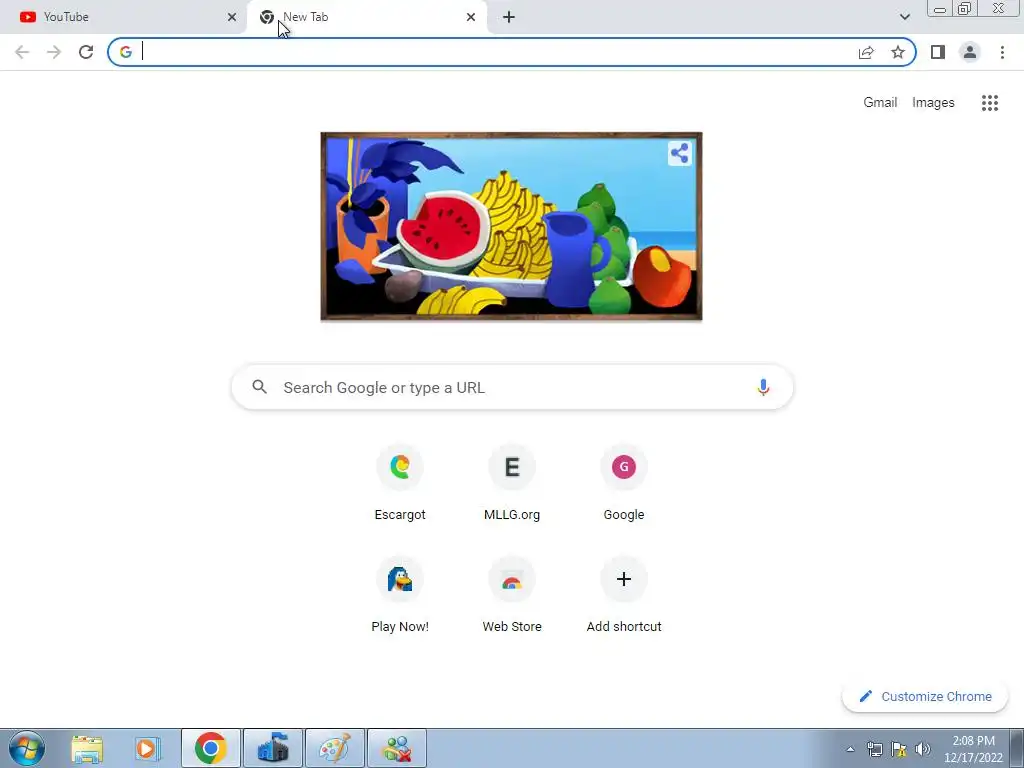Image resolution: width=1024 pixels, height=768 pixels.
Task: Open the Escargot shortcut
Action: pyautogui.click(x=400, y=484)
